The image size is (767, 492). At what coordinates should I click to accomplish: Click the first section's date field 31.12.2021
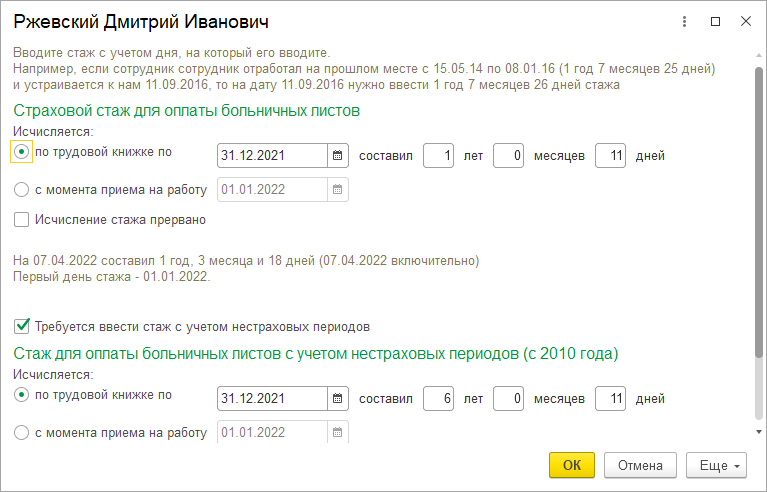click(x=272, y=155)
